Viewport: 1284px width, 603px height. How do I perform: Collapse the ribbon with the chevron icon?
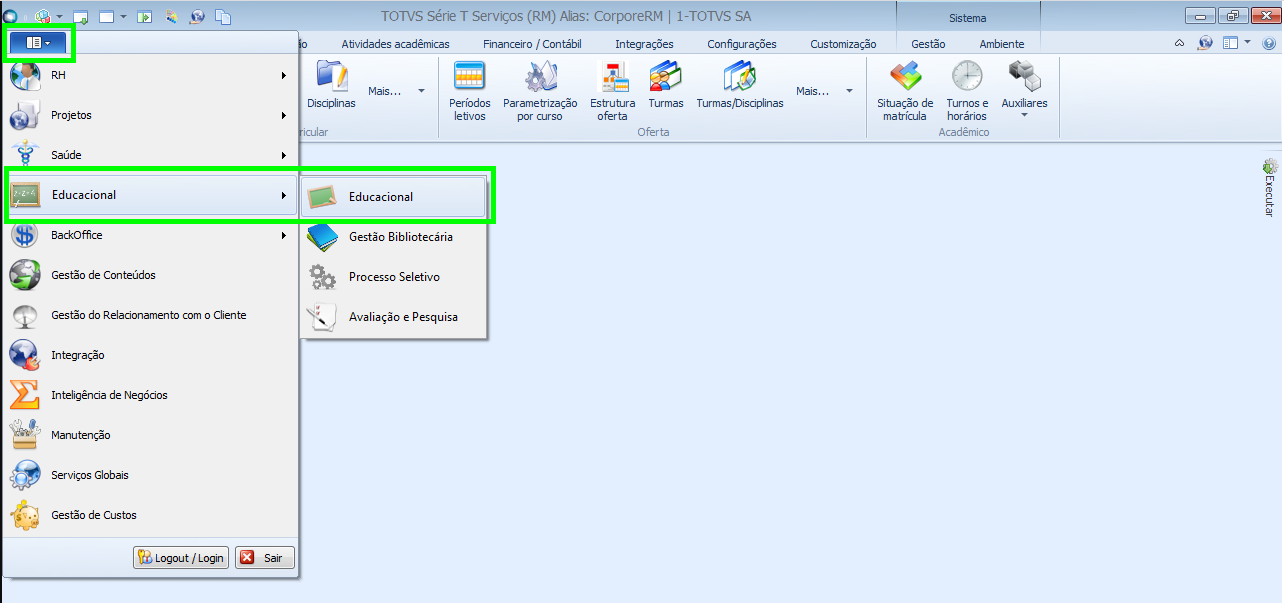[1179, 44]
